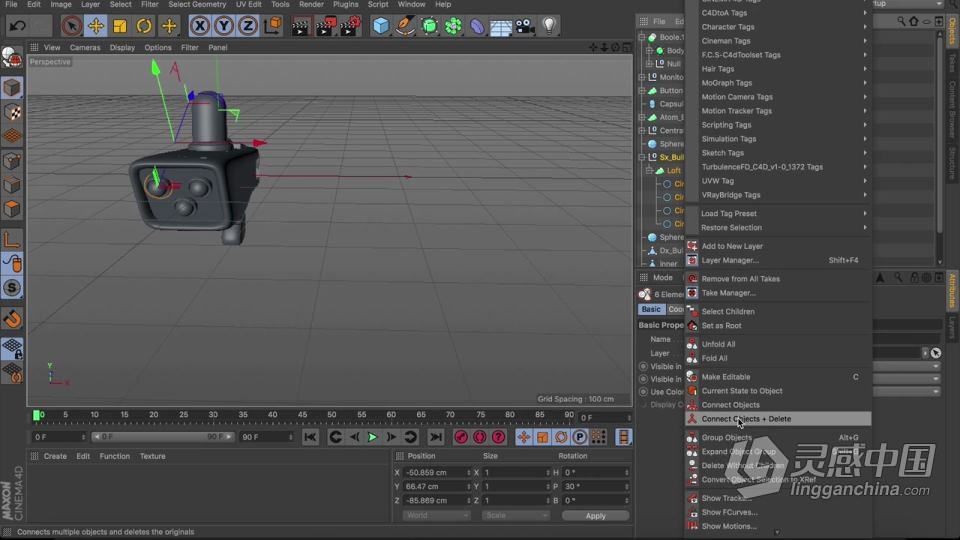960x540 pixels.
Task: Choose Make Editable from context menu
Action: tap(779, 377)
